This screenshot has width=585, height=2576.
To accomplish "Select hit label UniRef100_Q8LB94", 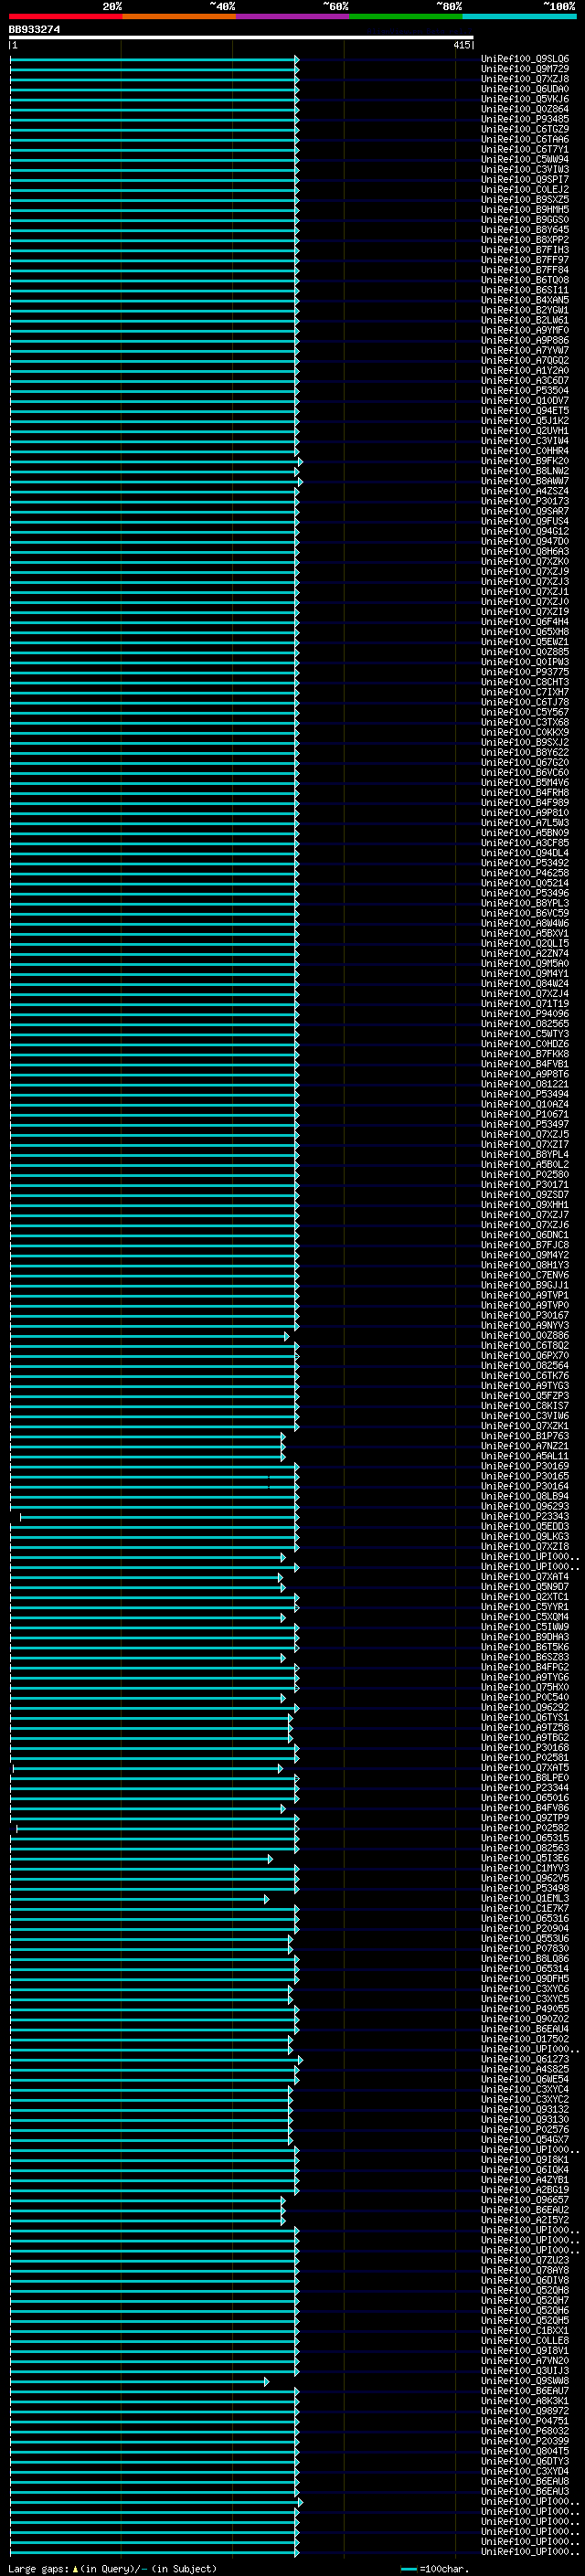I will (525, 1497).
